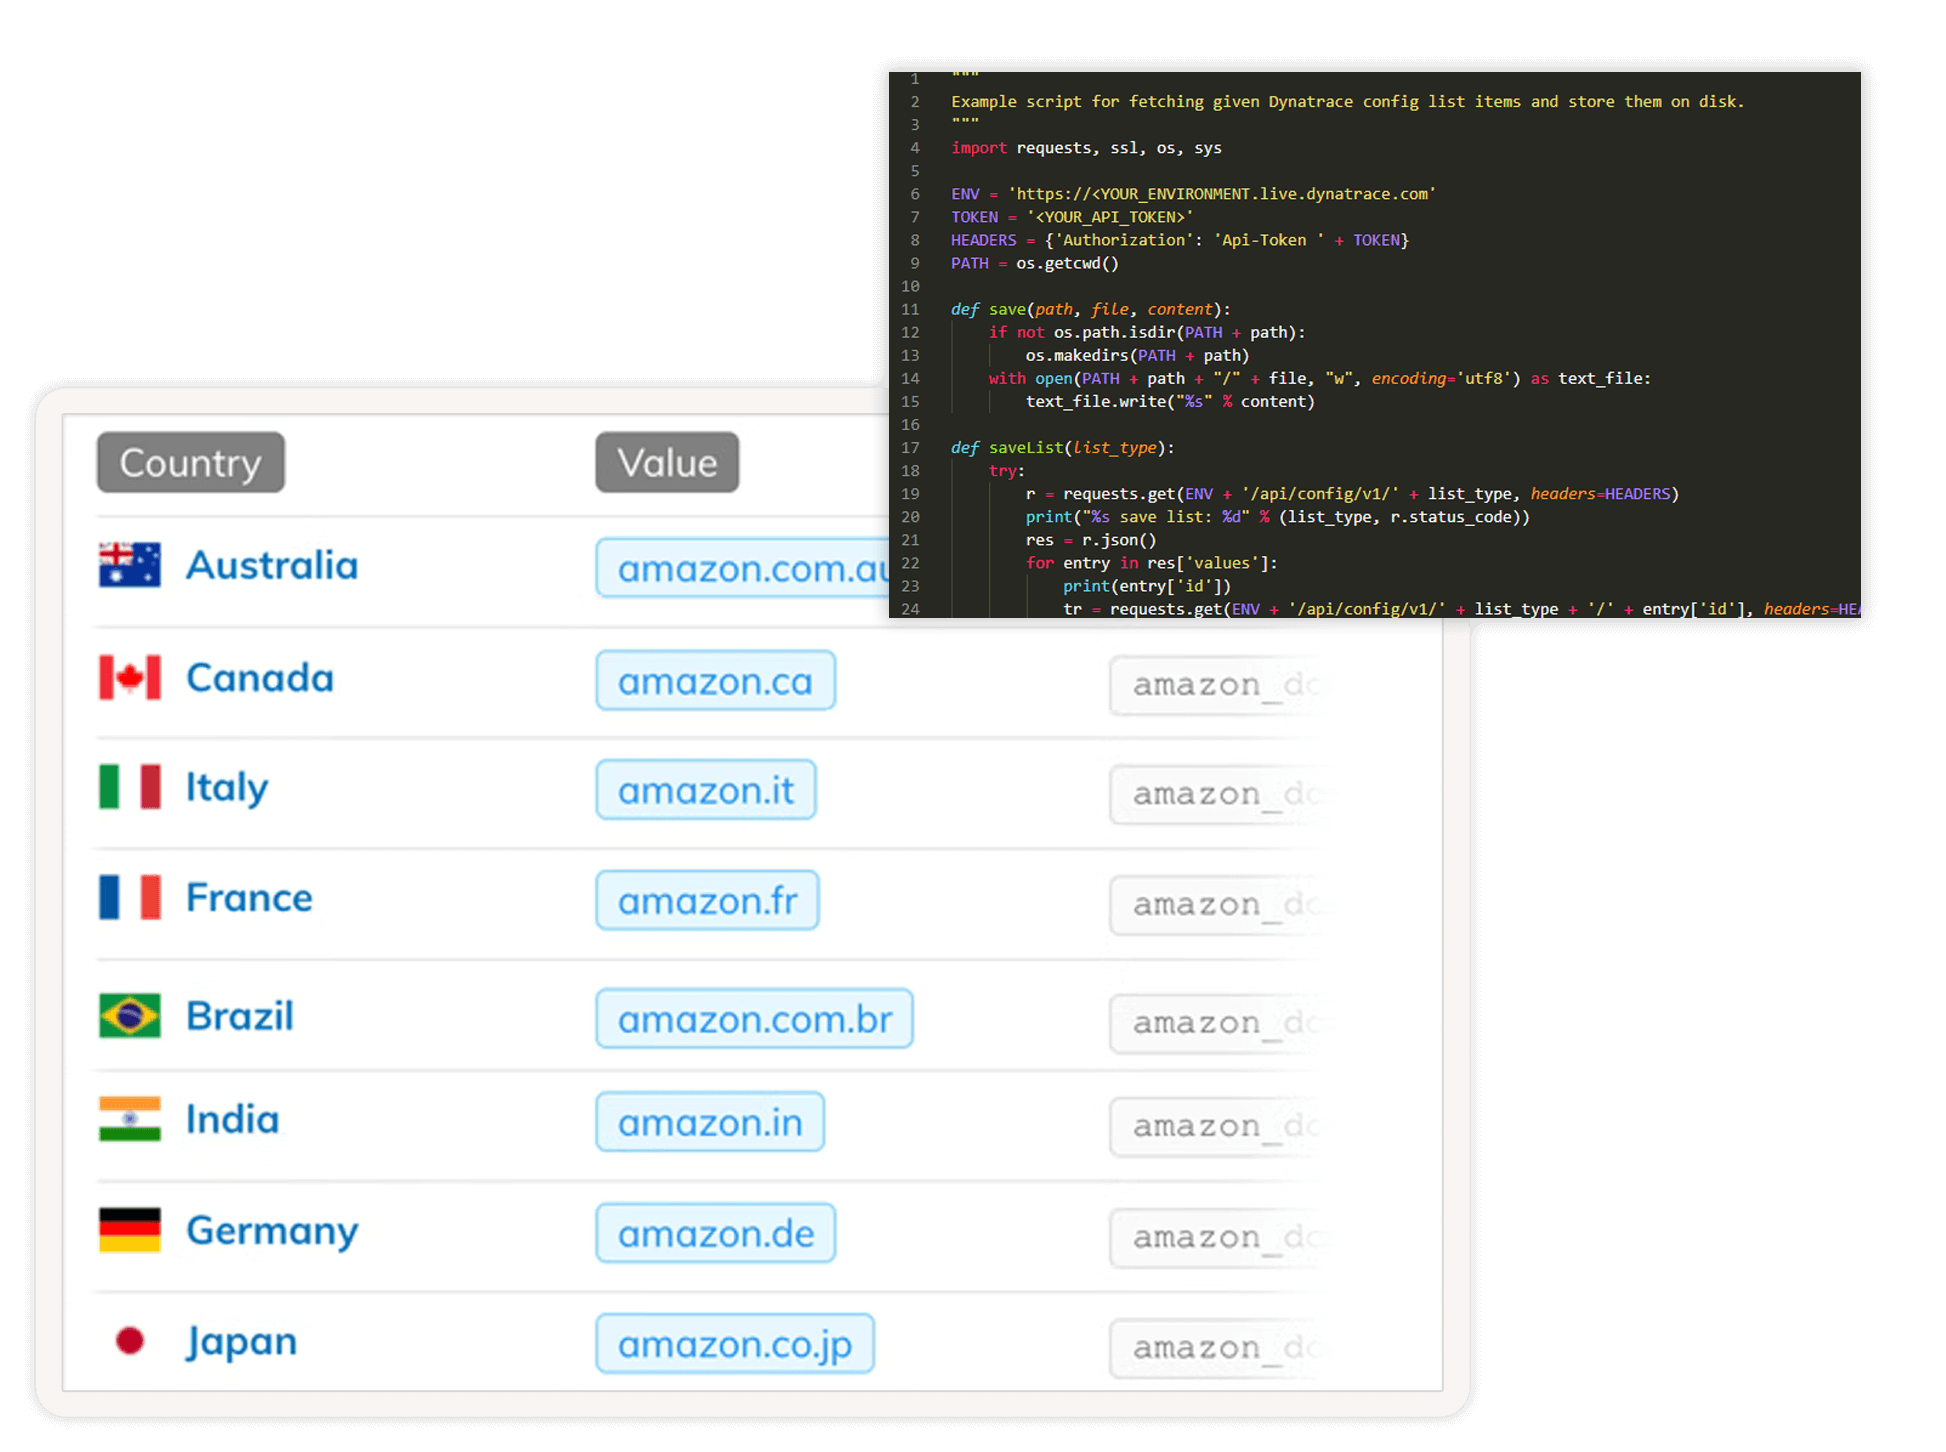
Task: Select the amazon.com.br value tag
Action: [x=755, y=1019]
